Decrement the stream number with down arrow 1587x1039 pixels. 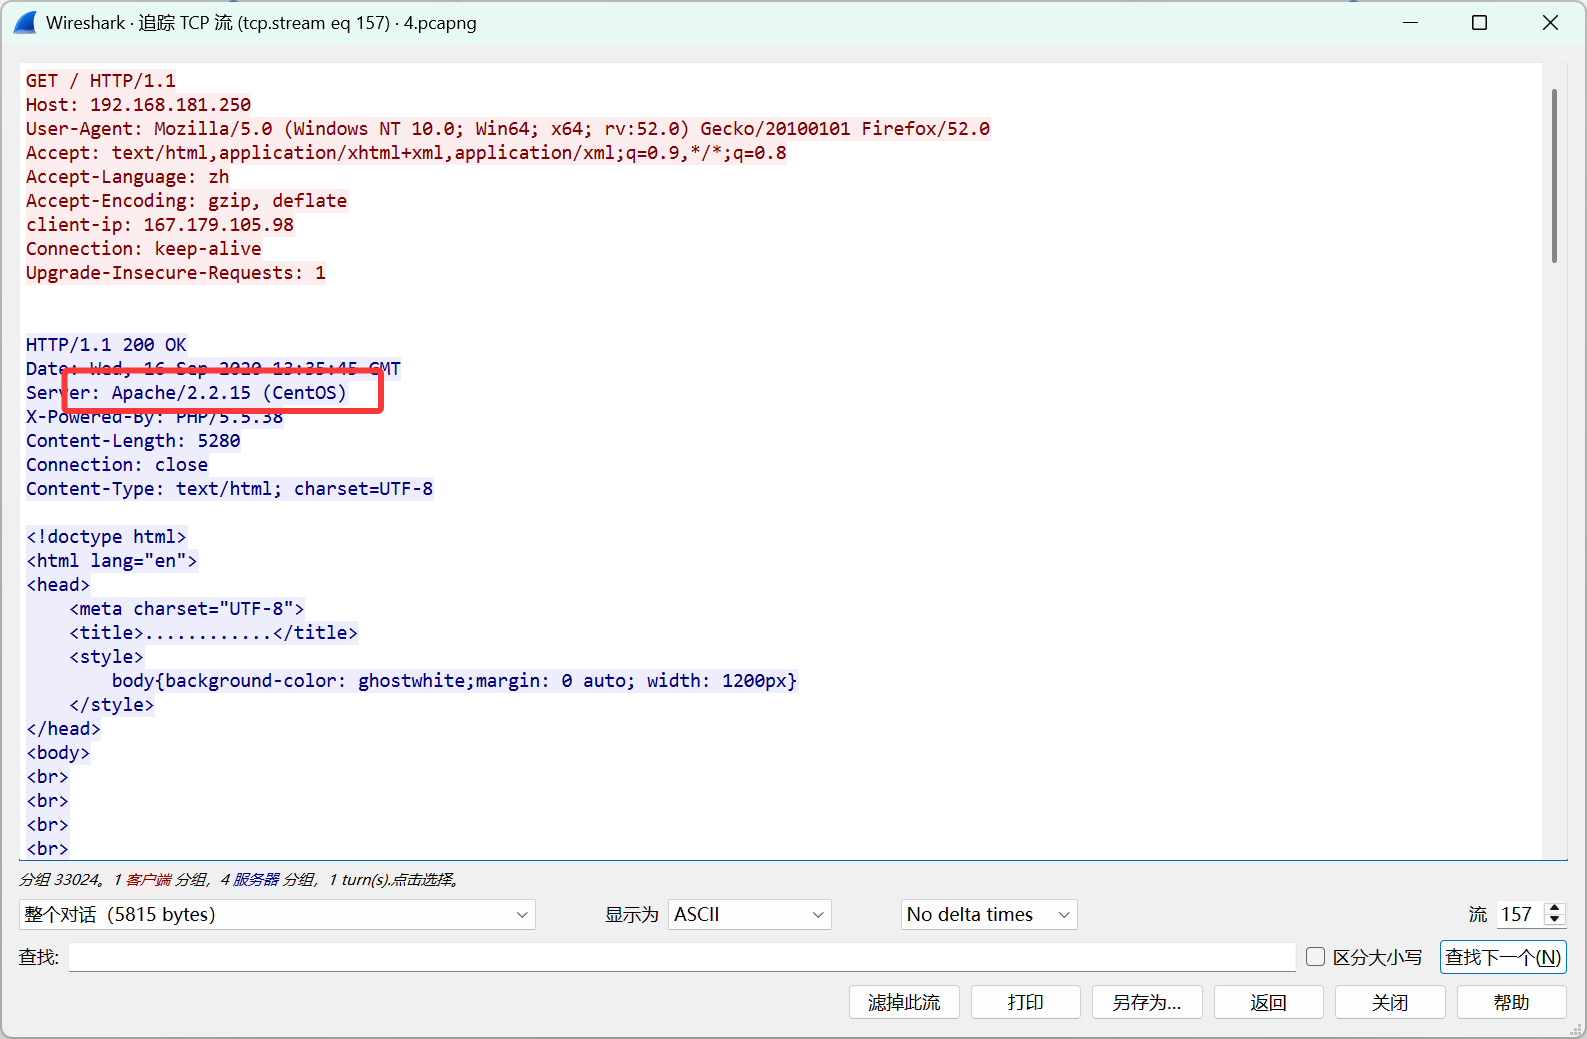click(x=1554, y=920)
